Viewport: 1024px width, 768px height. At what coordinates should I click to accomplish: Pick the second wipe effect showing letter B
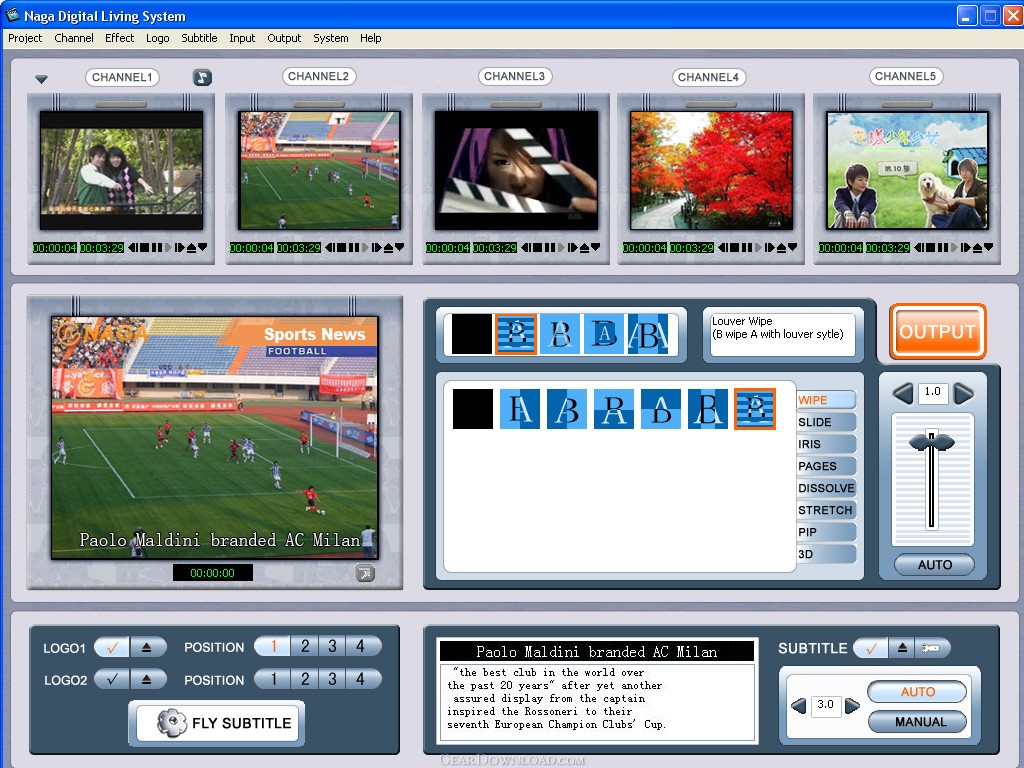coord(567,409)
